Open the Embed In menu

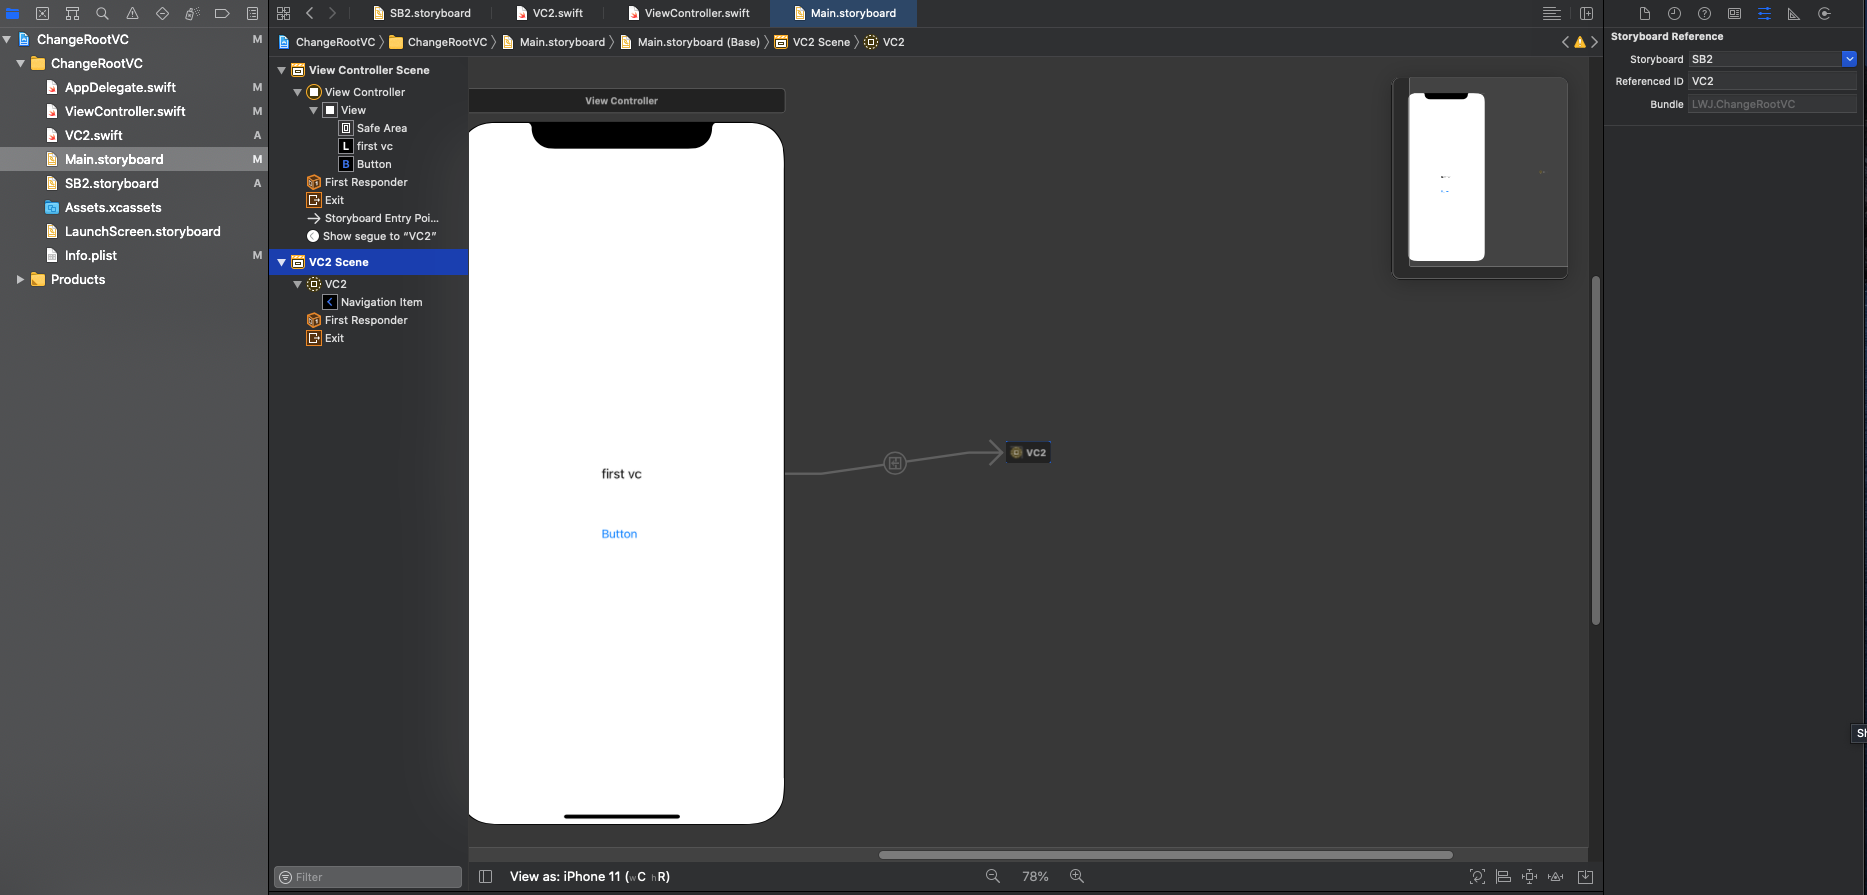[1586, 877]
